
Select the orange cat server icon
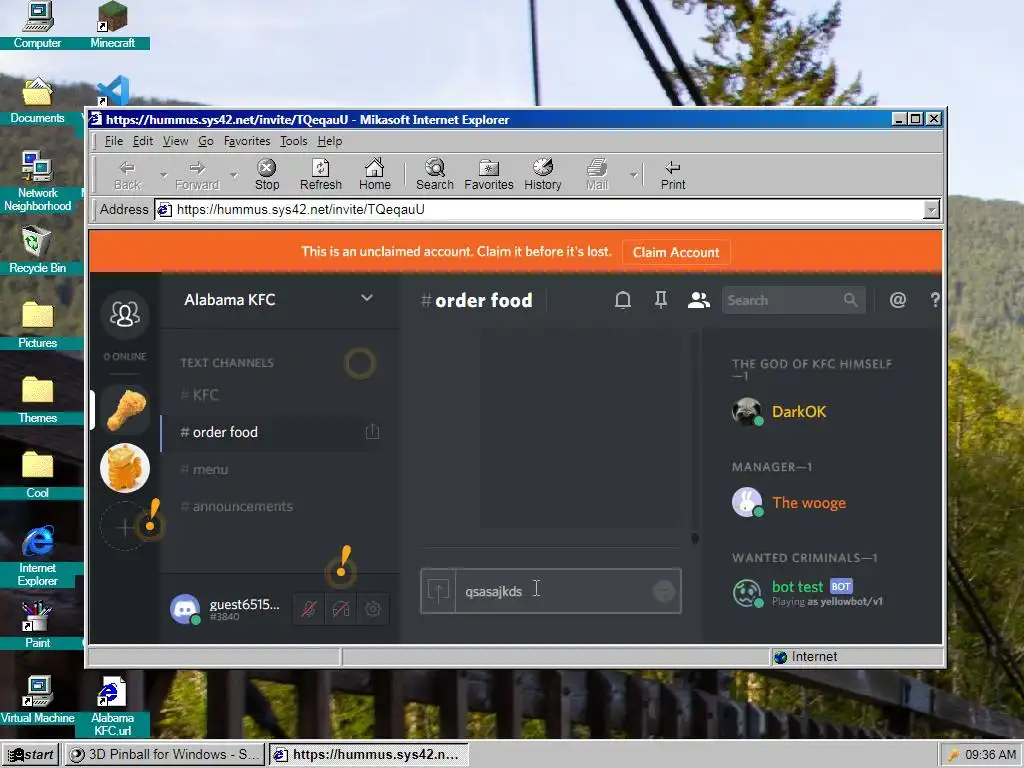pyautogui.click(x=125, y=468)
